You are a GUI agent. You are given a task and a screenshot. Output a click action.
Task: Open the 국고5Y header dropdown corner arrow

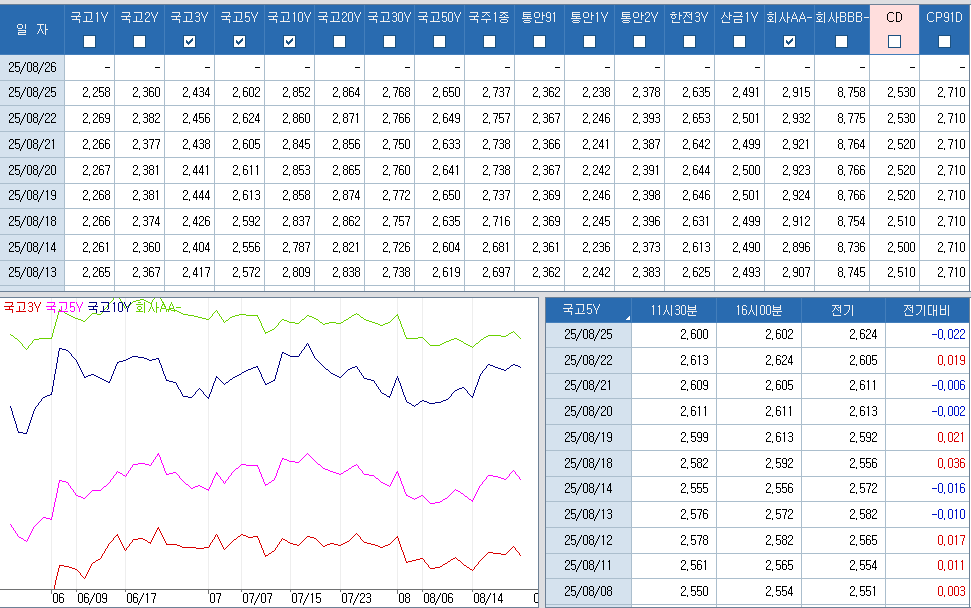coord(627,317)
